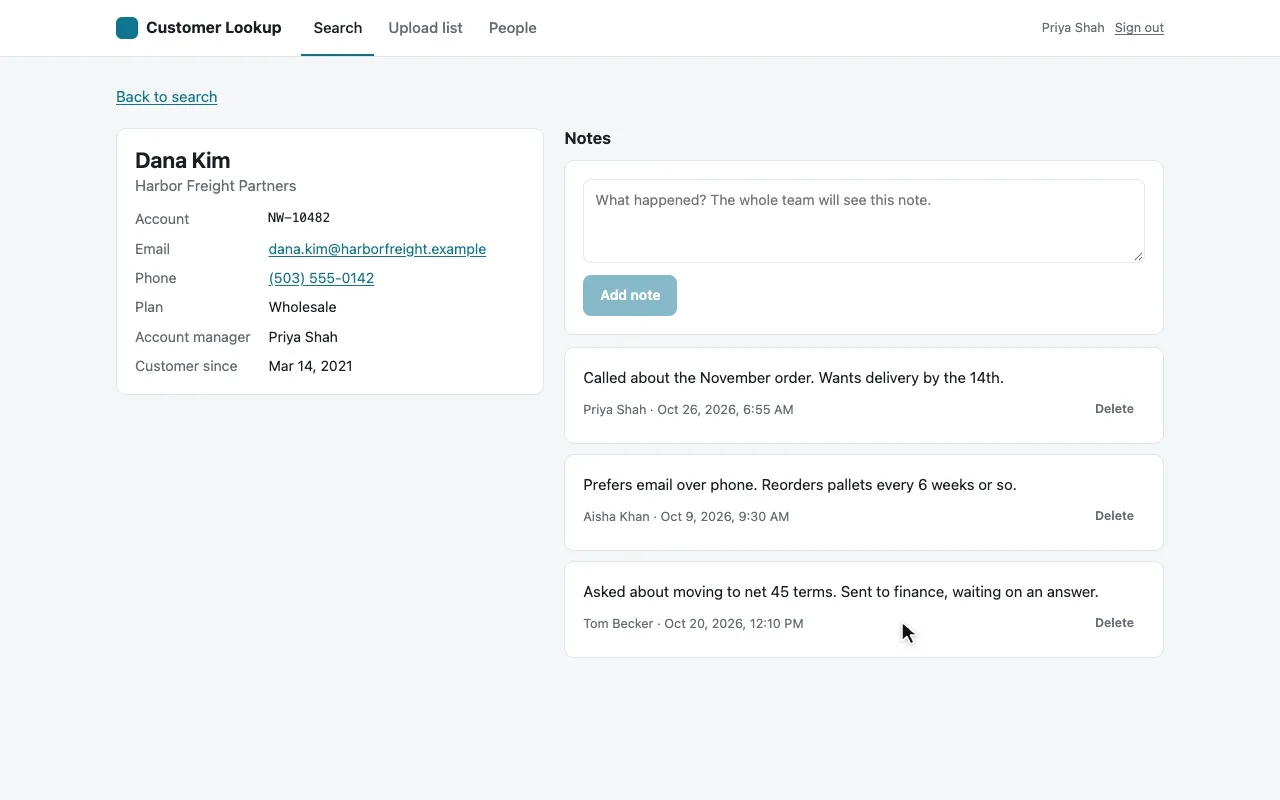Call the phone number (503) 555-0142
The height and width of the screenshot is (800, 1280).
click(321, 278)
